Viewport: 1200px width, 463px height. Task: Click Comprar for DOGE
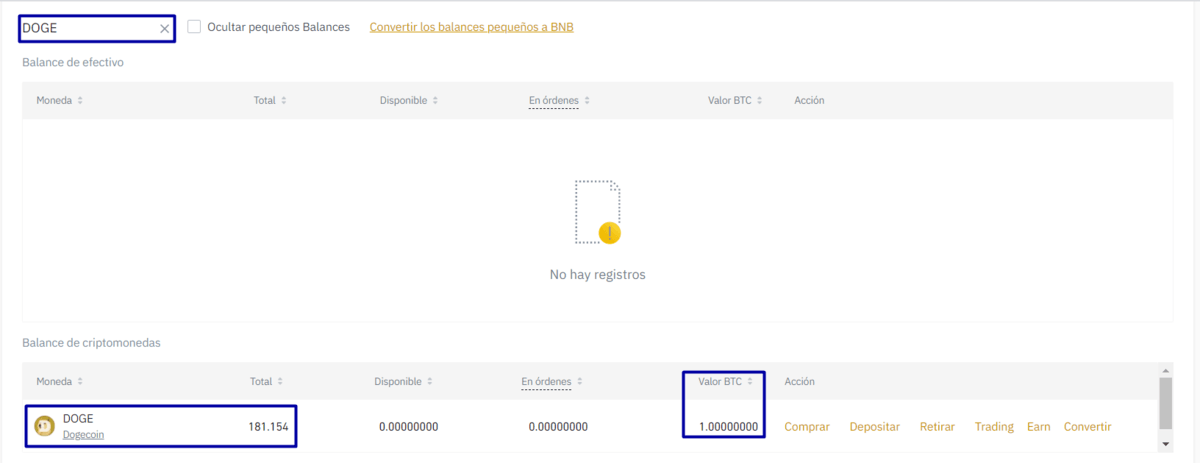tap(807, 427)
